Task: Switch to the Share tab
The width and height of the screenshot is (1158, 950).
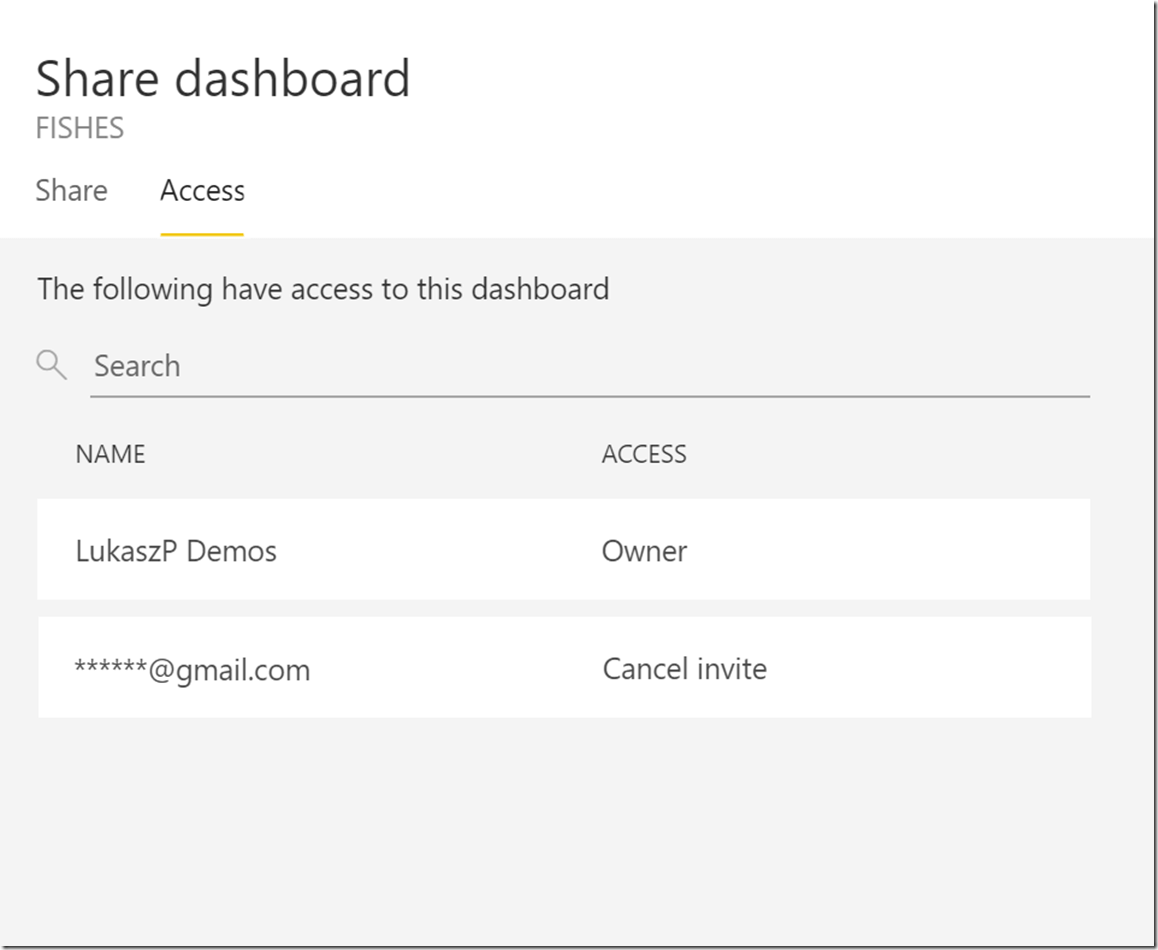Action: pyautogui.click(x=71, y=190)
